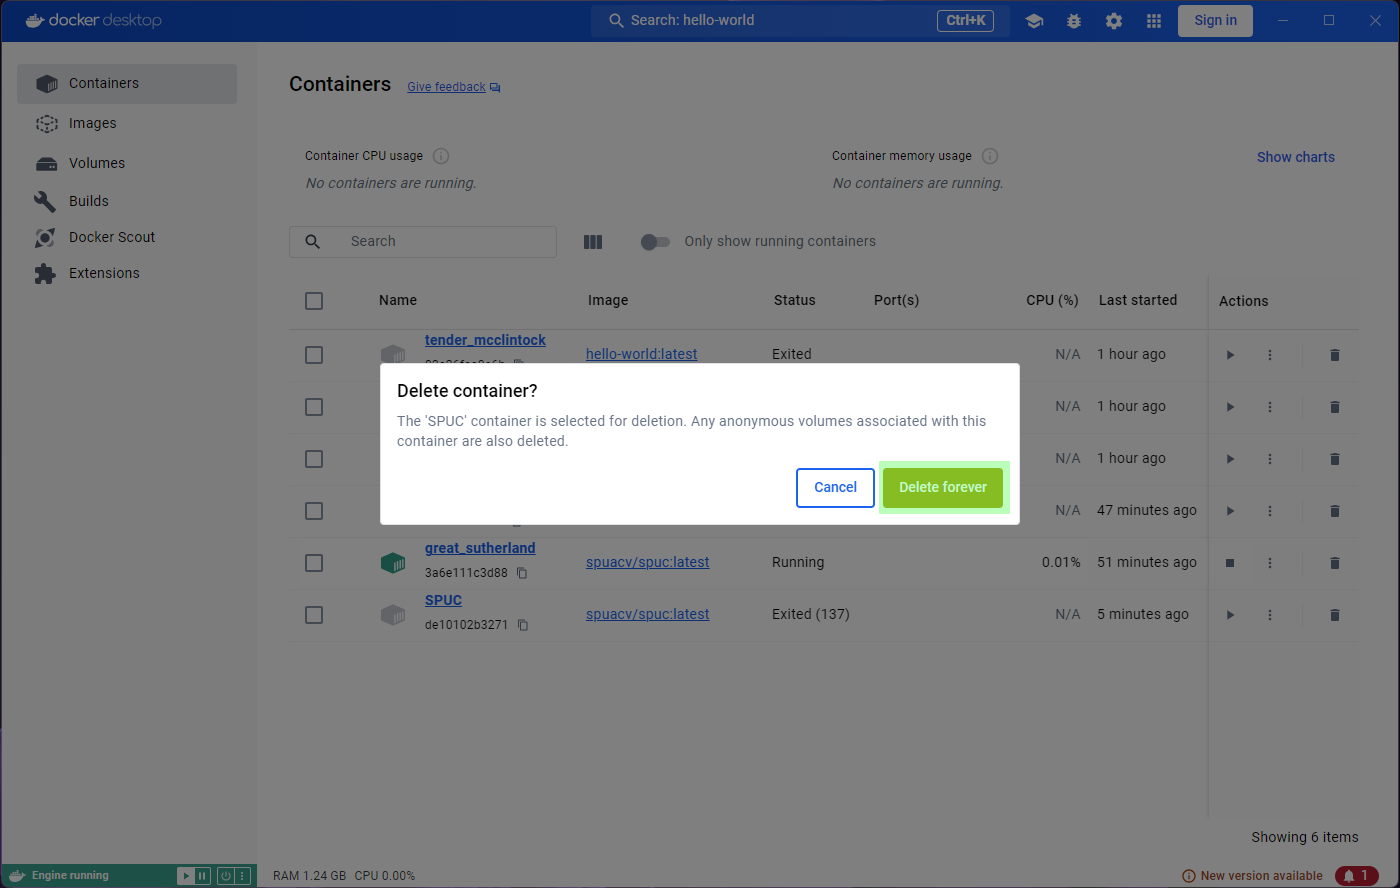The image size is (1400, 888).
Task: Start the SPUC container
Action: pos(1230,615)
